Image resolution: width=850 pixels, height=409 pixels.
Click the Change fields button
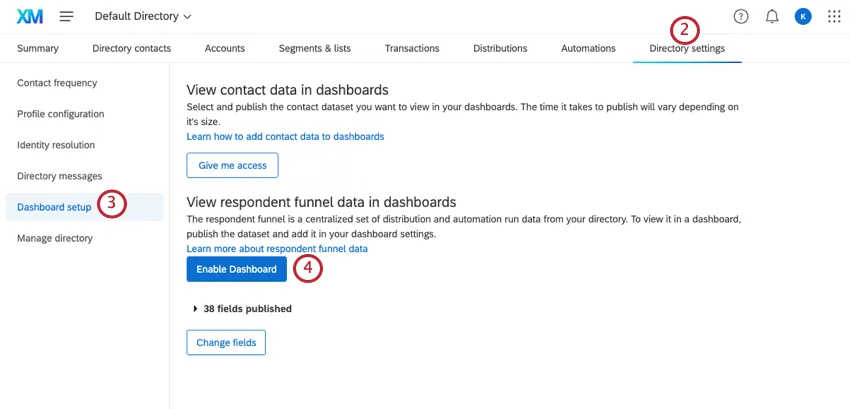click(x=226, y=343)
